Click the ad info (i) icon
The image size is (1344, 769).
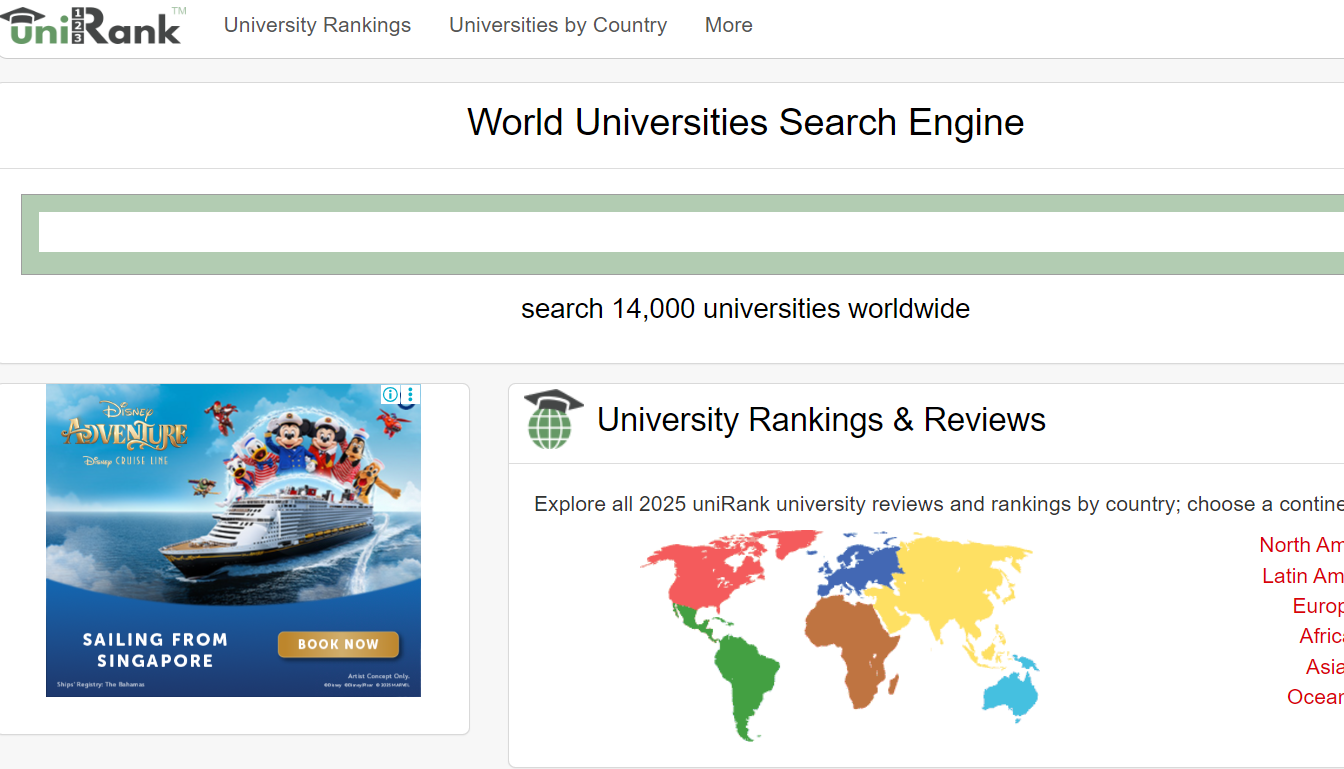pos(390,395)
